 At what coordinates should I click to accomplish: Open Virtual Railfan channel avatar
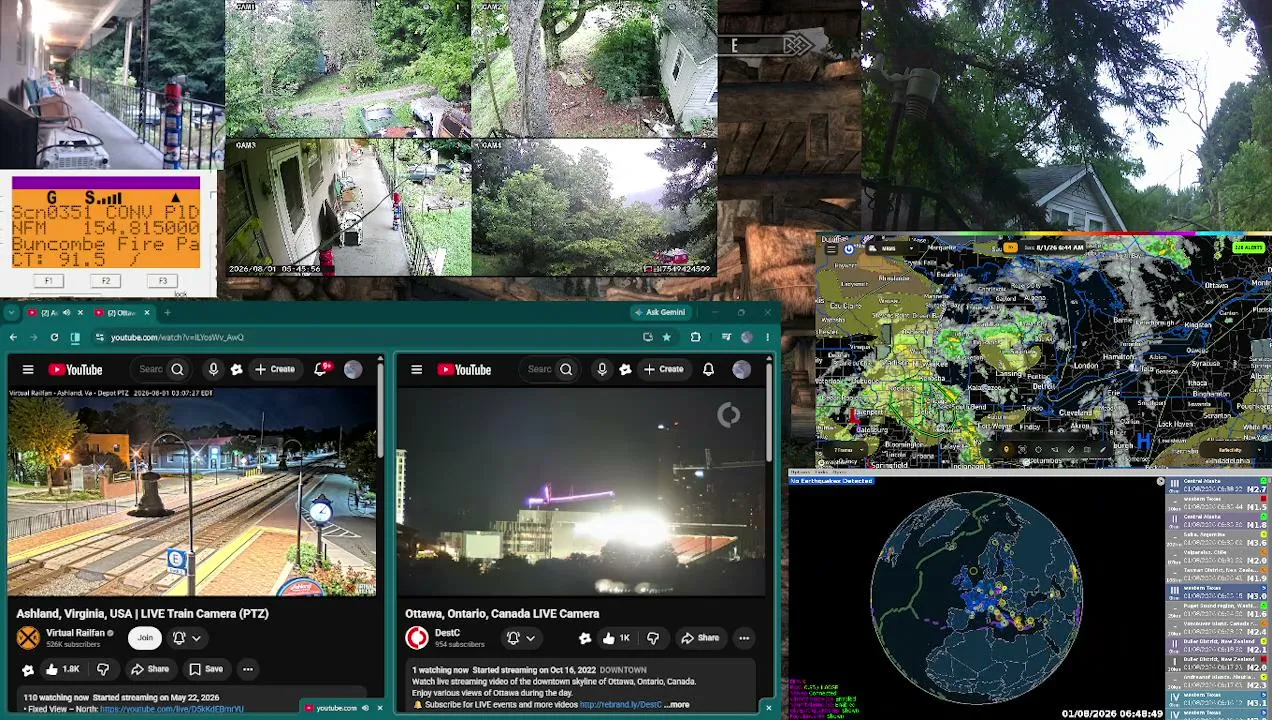28,637
